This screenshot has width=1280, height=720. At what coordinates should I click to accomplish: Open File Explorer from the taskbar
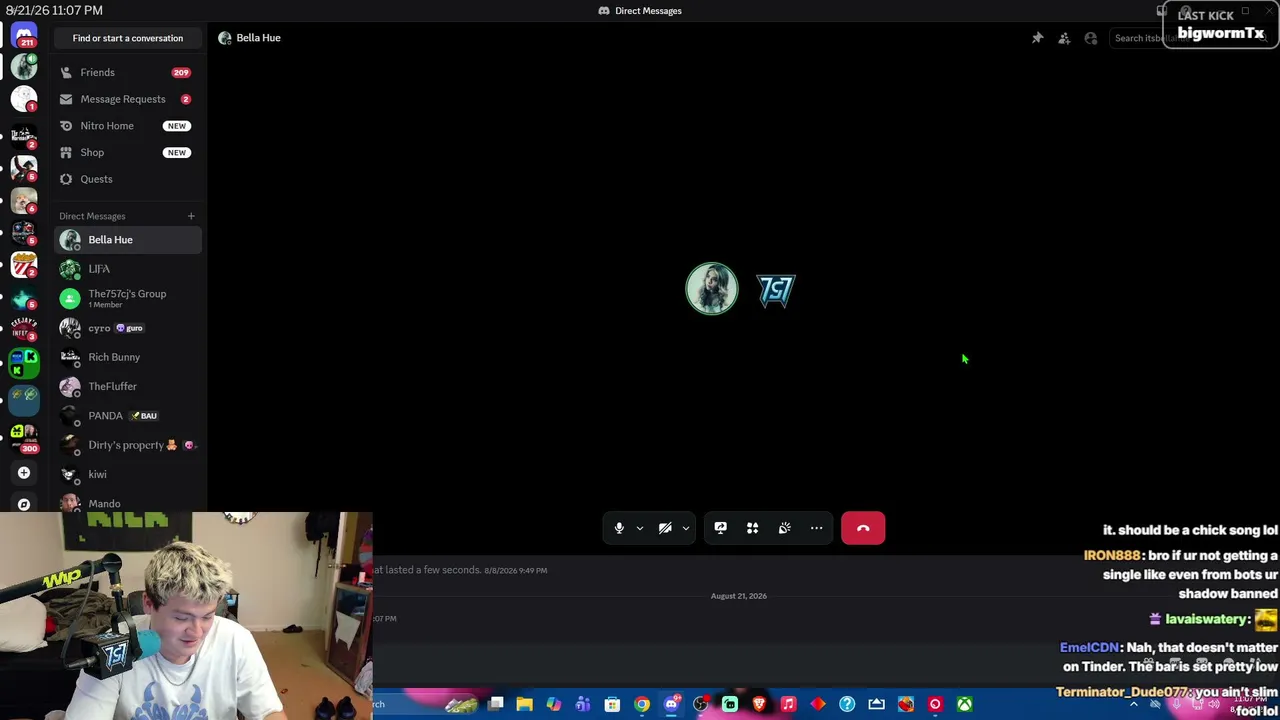(524, 705)
